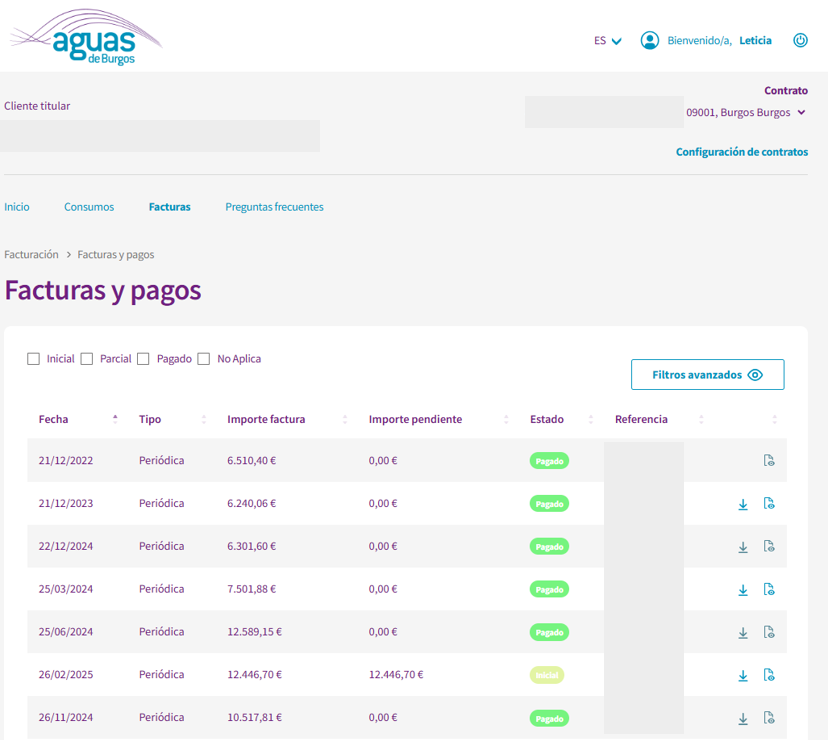Image resolution: width=828 pixels, height=740 pixels.
Task: Go to Preguntas frecuentes
Action: 274,207
